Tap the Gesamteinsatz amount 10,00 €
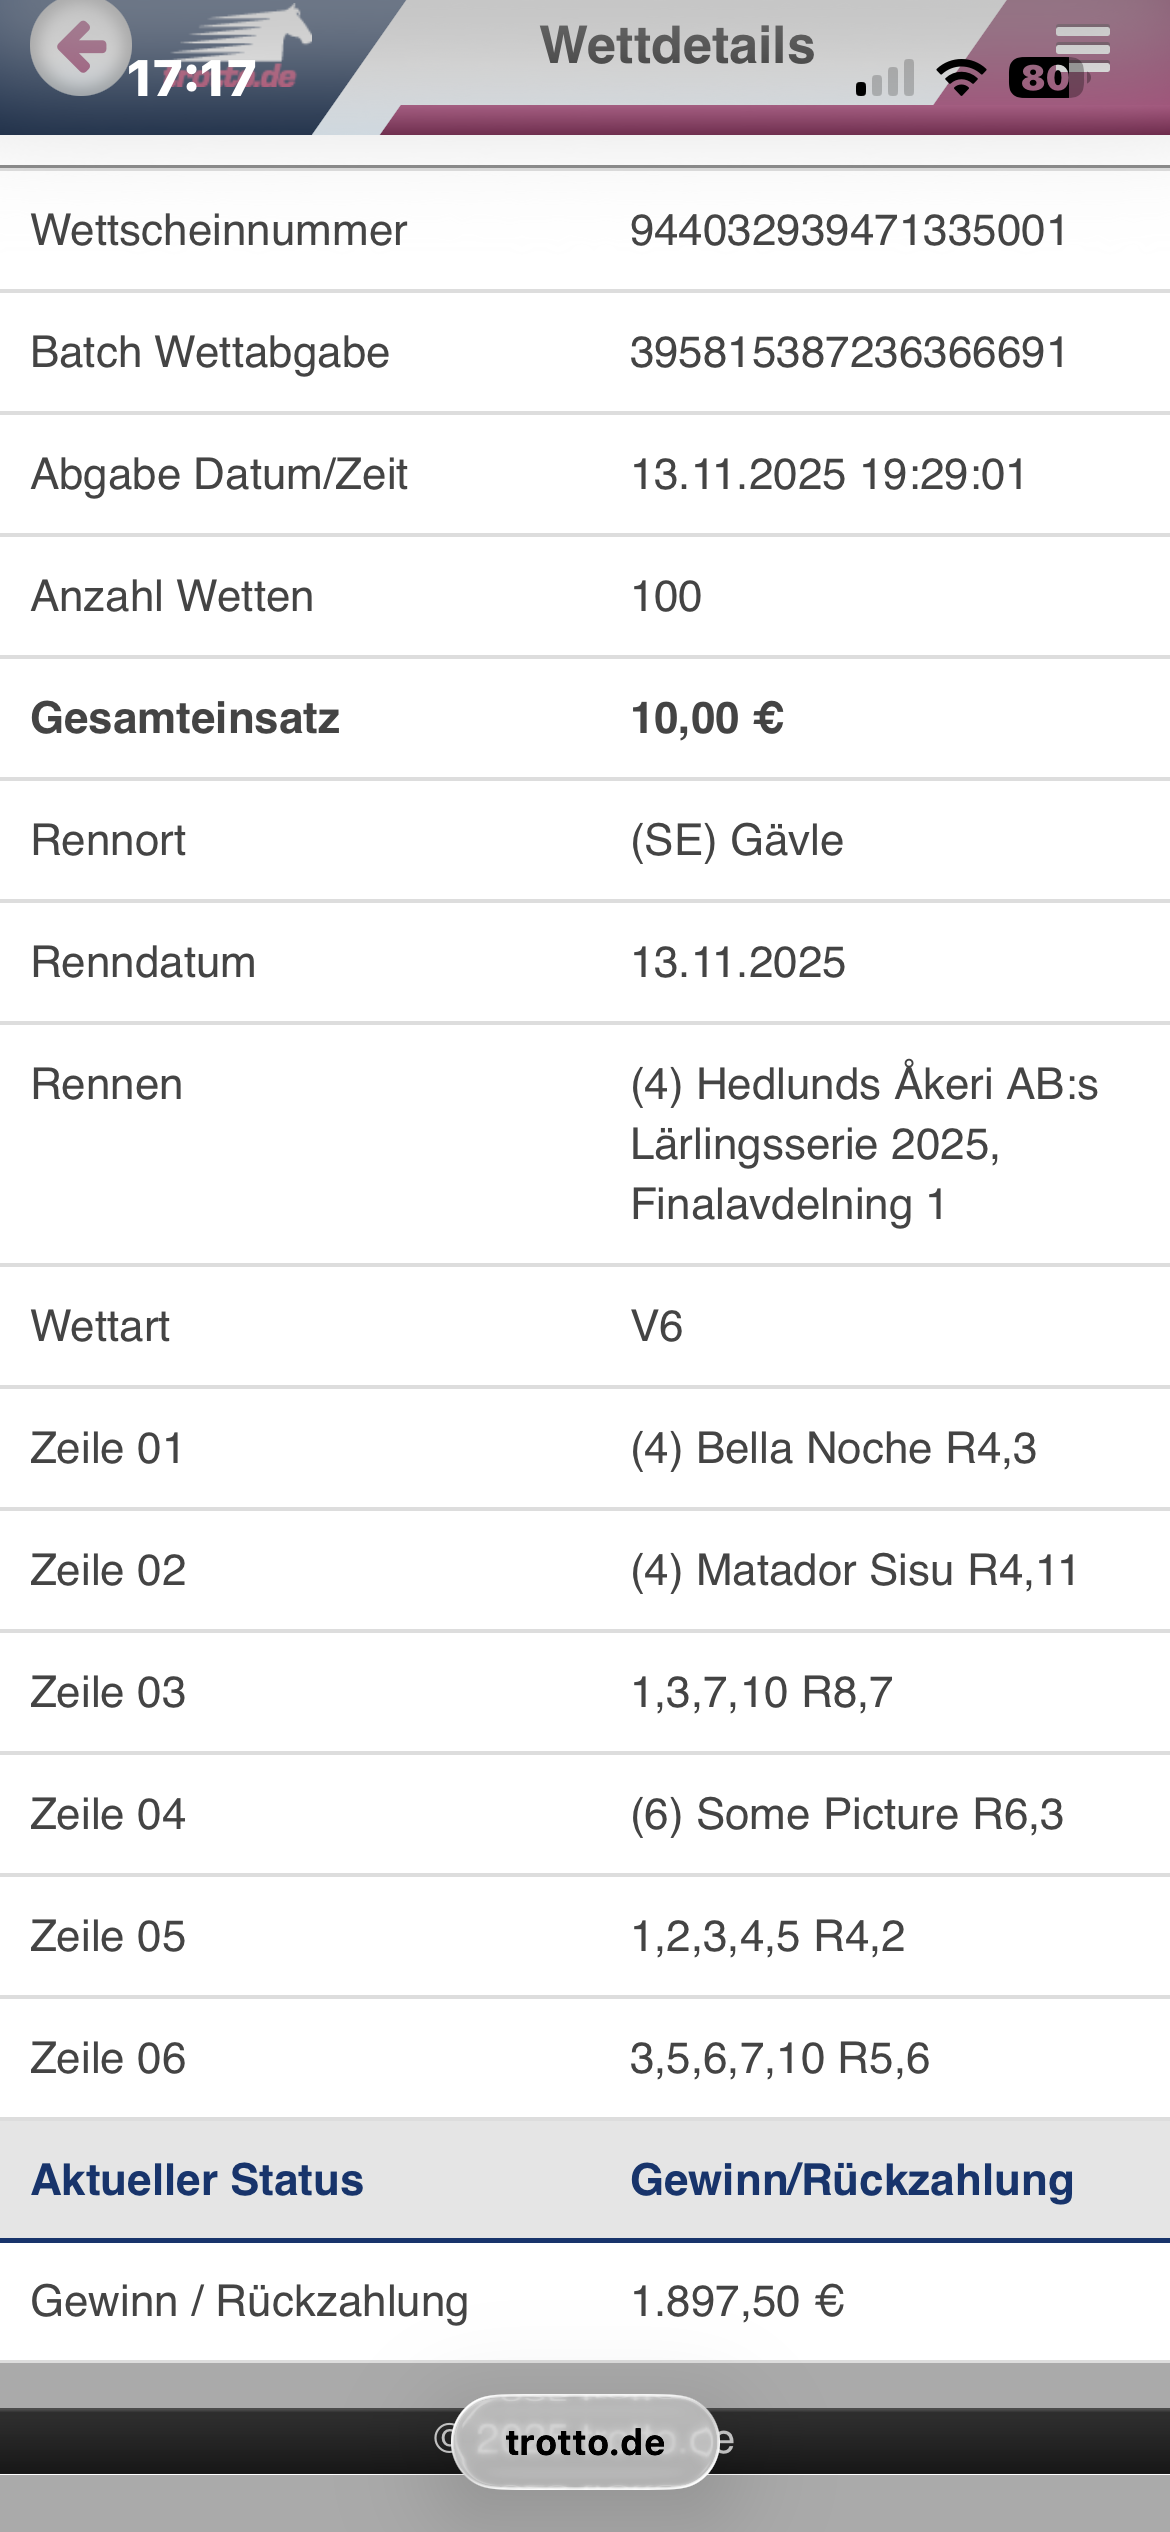The height and width of the screenshot is (2532, 1170). click(x=707, y=719)
